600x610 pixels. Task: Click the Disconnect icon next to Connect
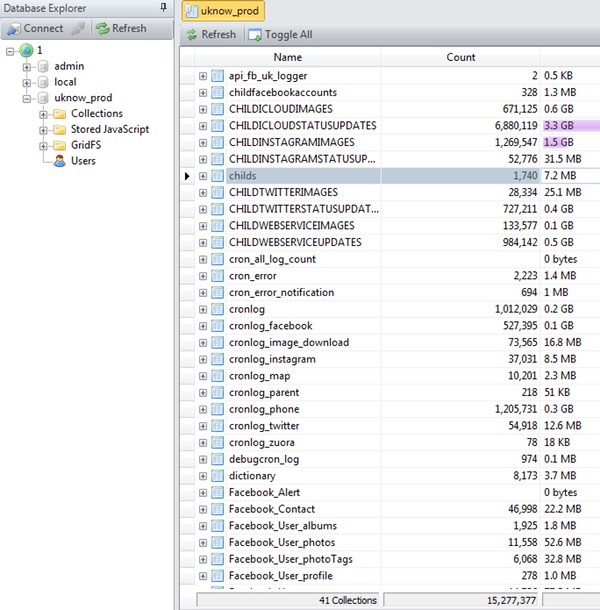78,28
